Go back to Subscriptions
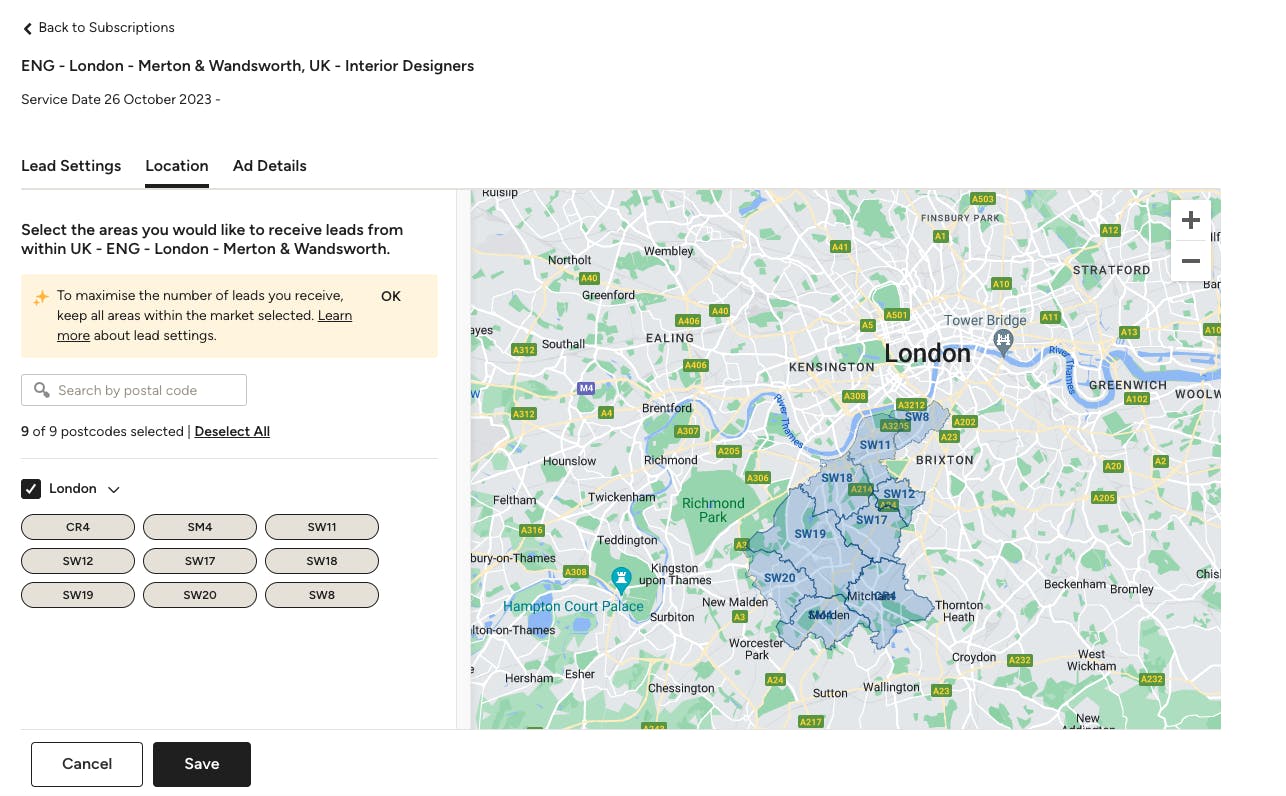Image resolution: width=1286 pixels, height=796 pixels. 98,28
